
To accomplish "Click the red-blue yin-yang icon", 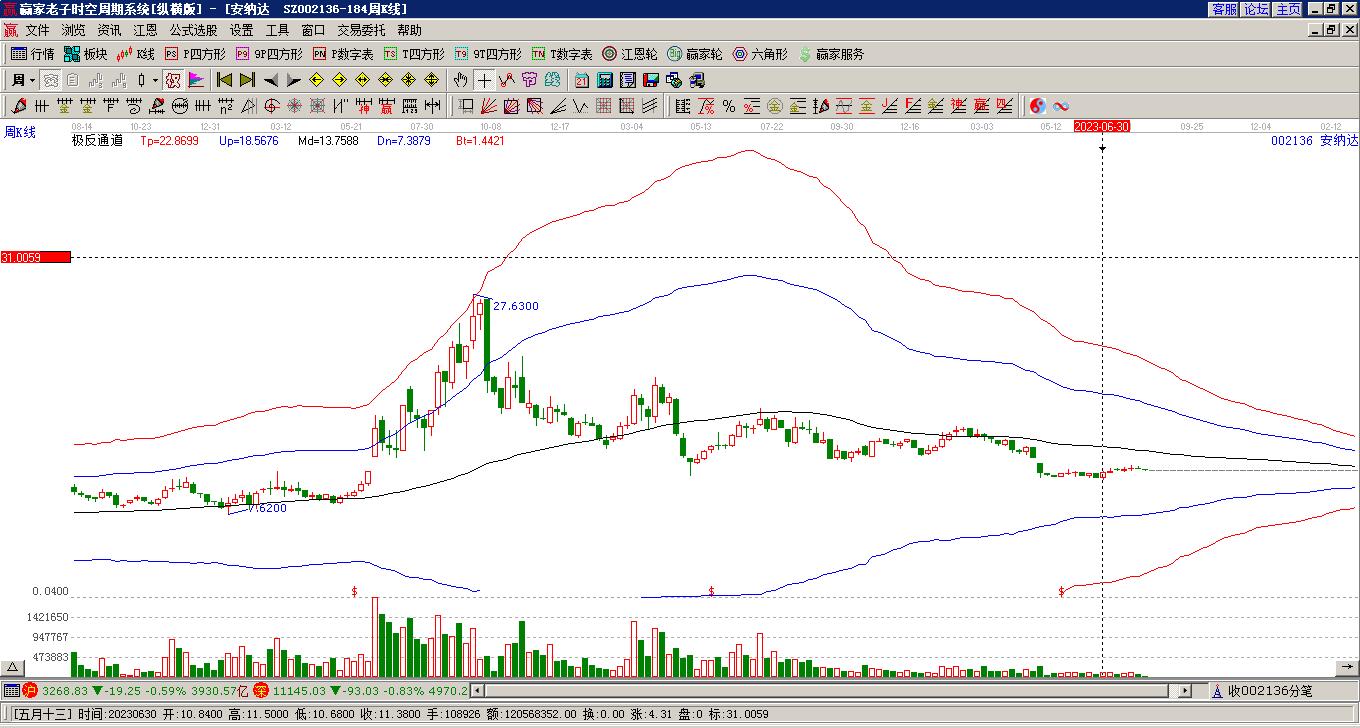I will 1038,106.
